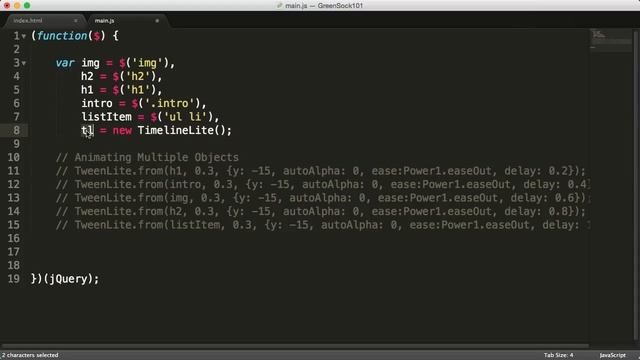The image size is (640, 360).
Task: Click the jQuery word on line 19
Action: [x=69, y=279]
